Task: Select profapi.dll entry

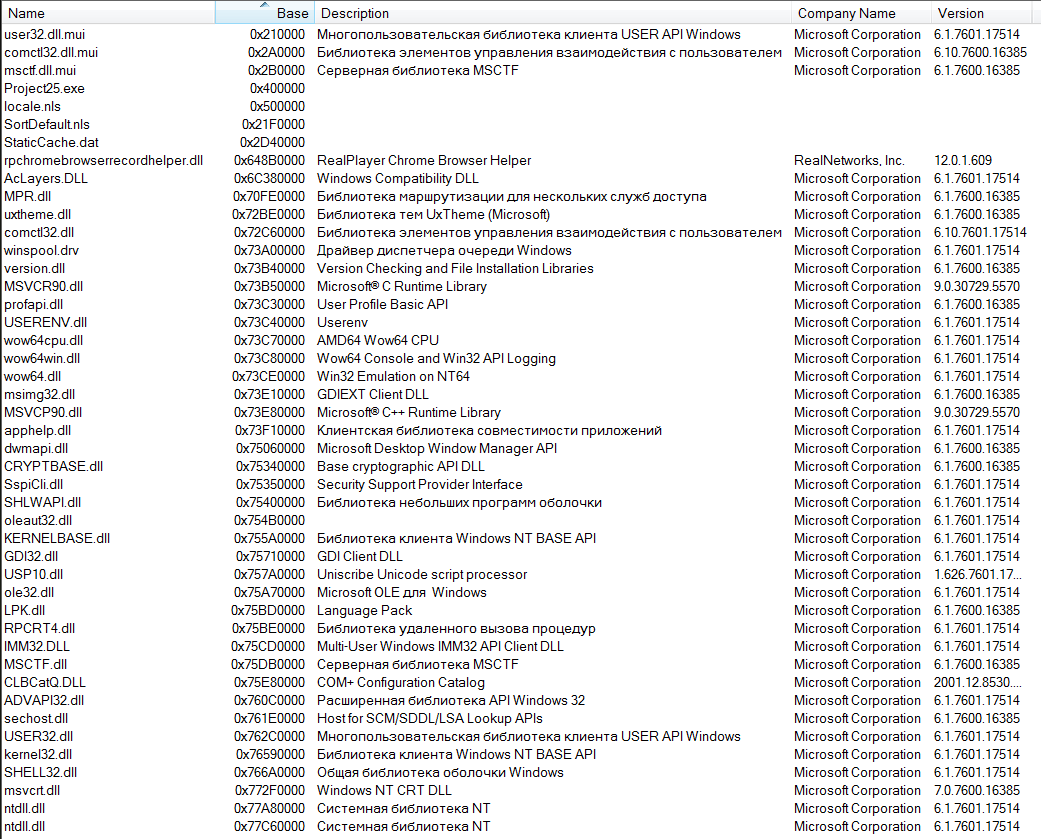Action: point(520,304)
